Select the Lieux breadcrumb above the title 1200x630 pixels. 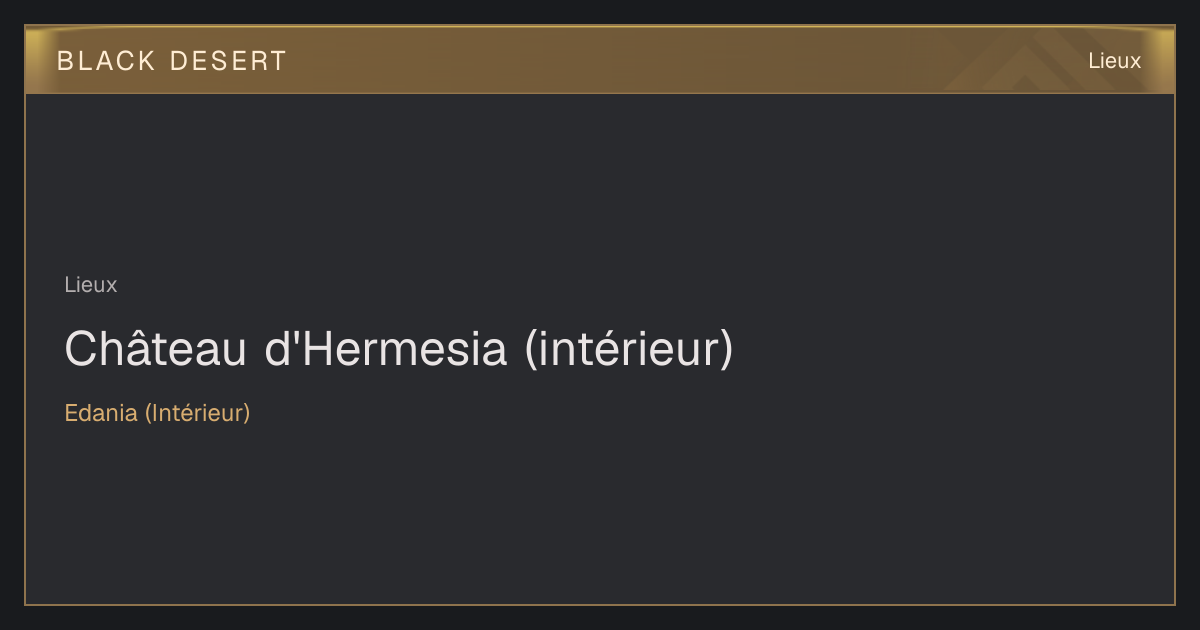tap(91, 284)
